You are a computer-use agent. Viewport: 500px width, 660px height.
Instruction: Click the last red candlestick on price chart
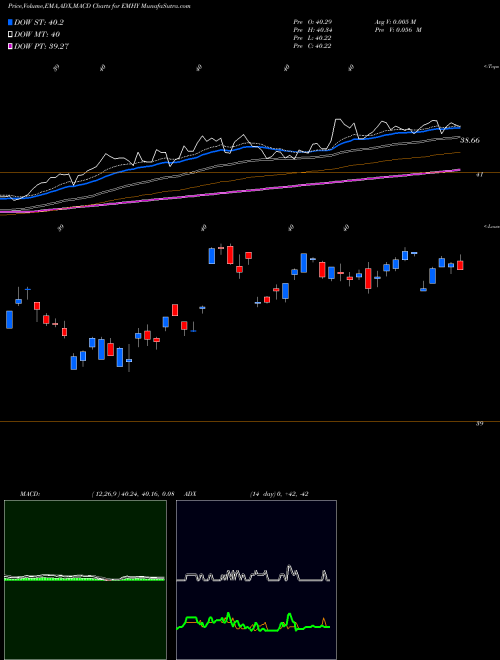coord(460,265)
